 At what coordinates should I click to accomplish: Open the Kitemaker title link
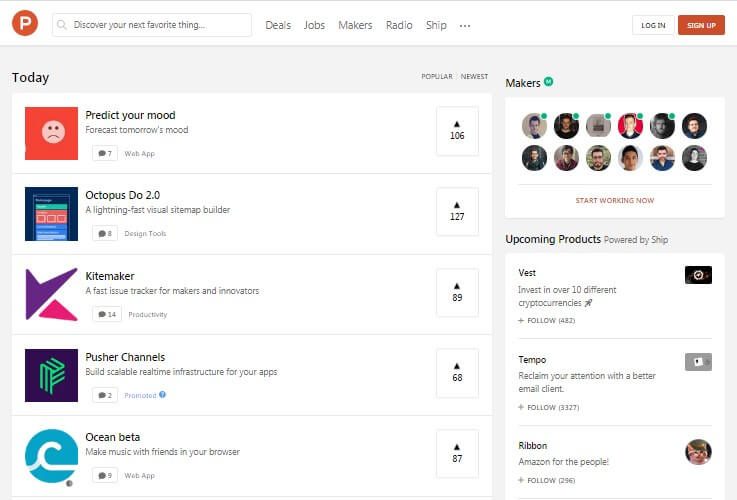click(110, 276)
